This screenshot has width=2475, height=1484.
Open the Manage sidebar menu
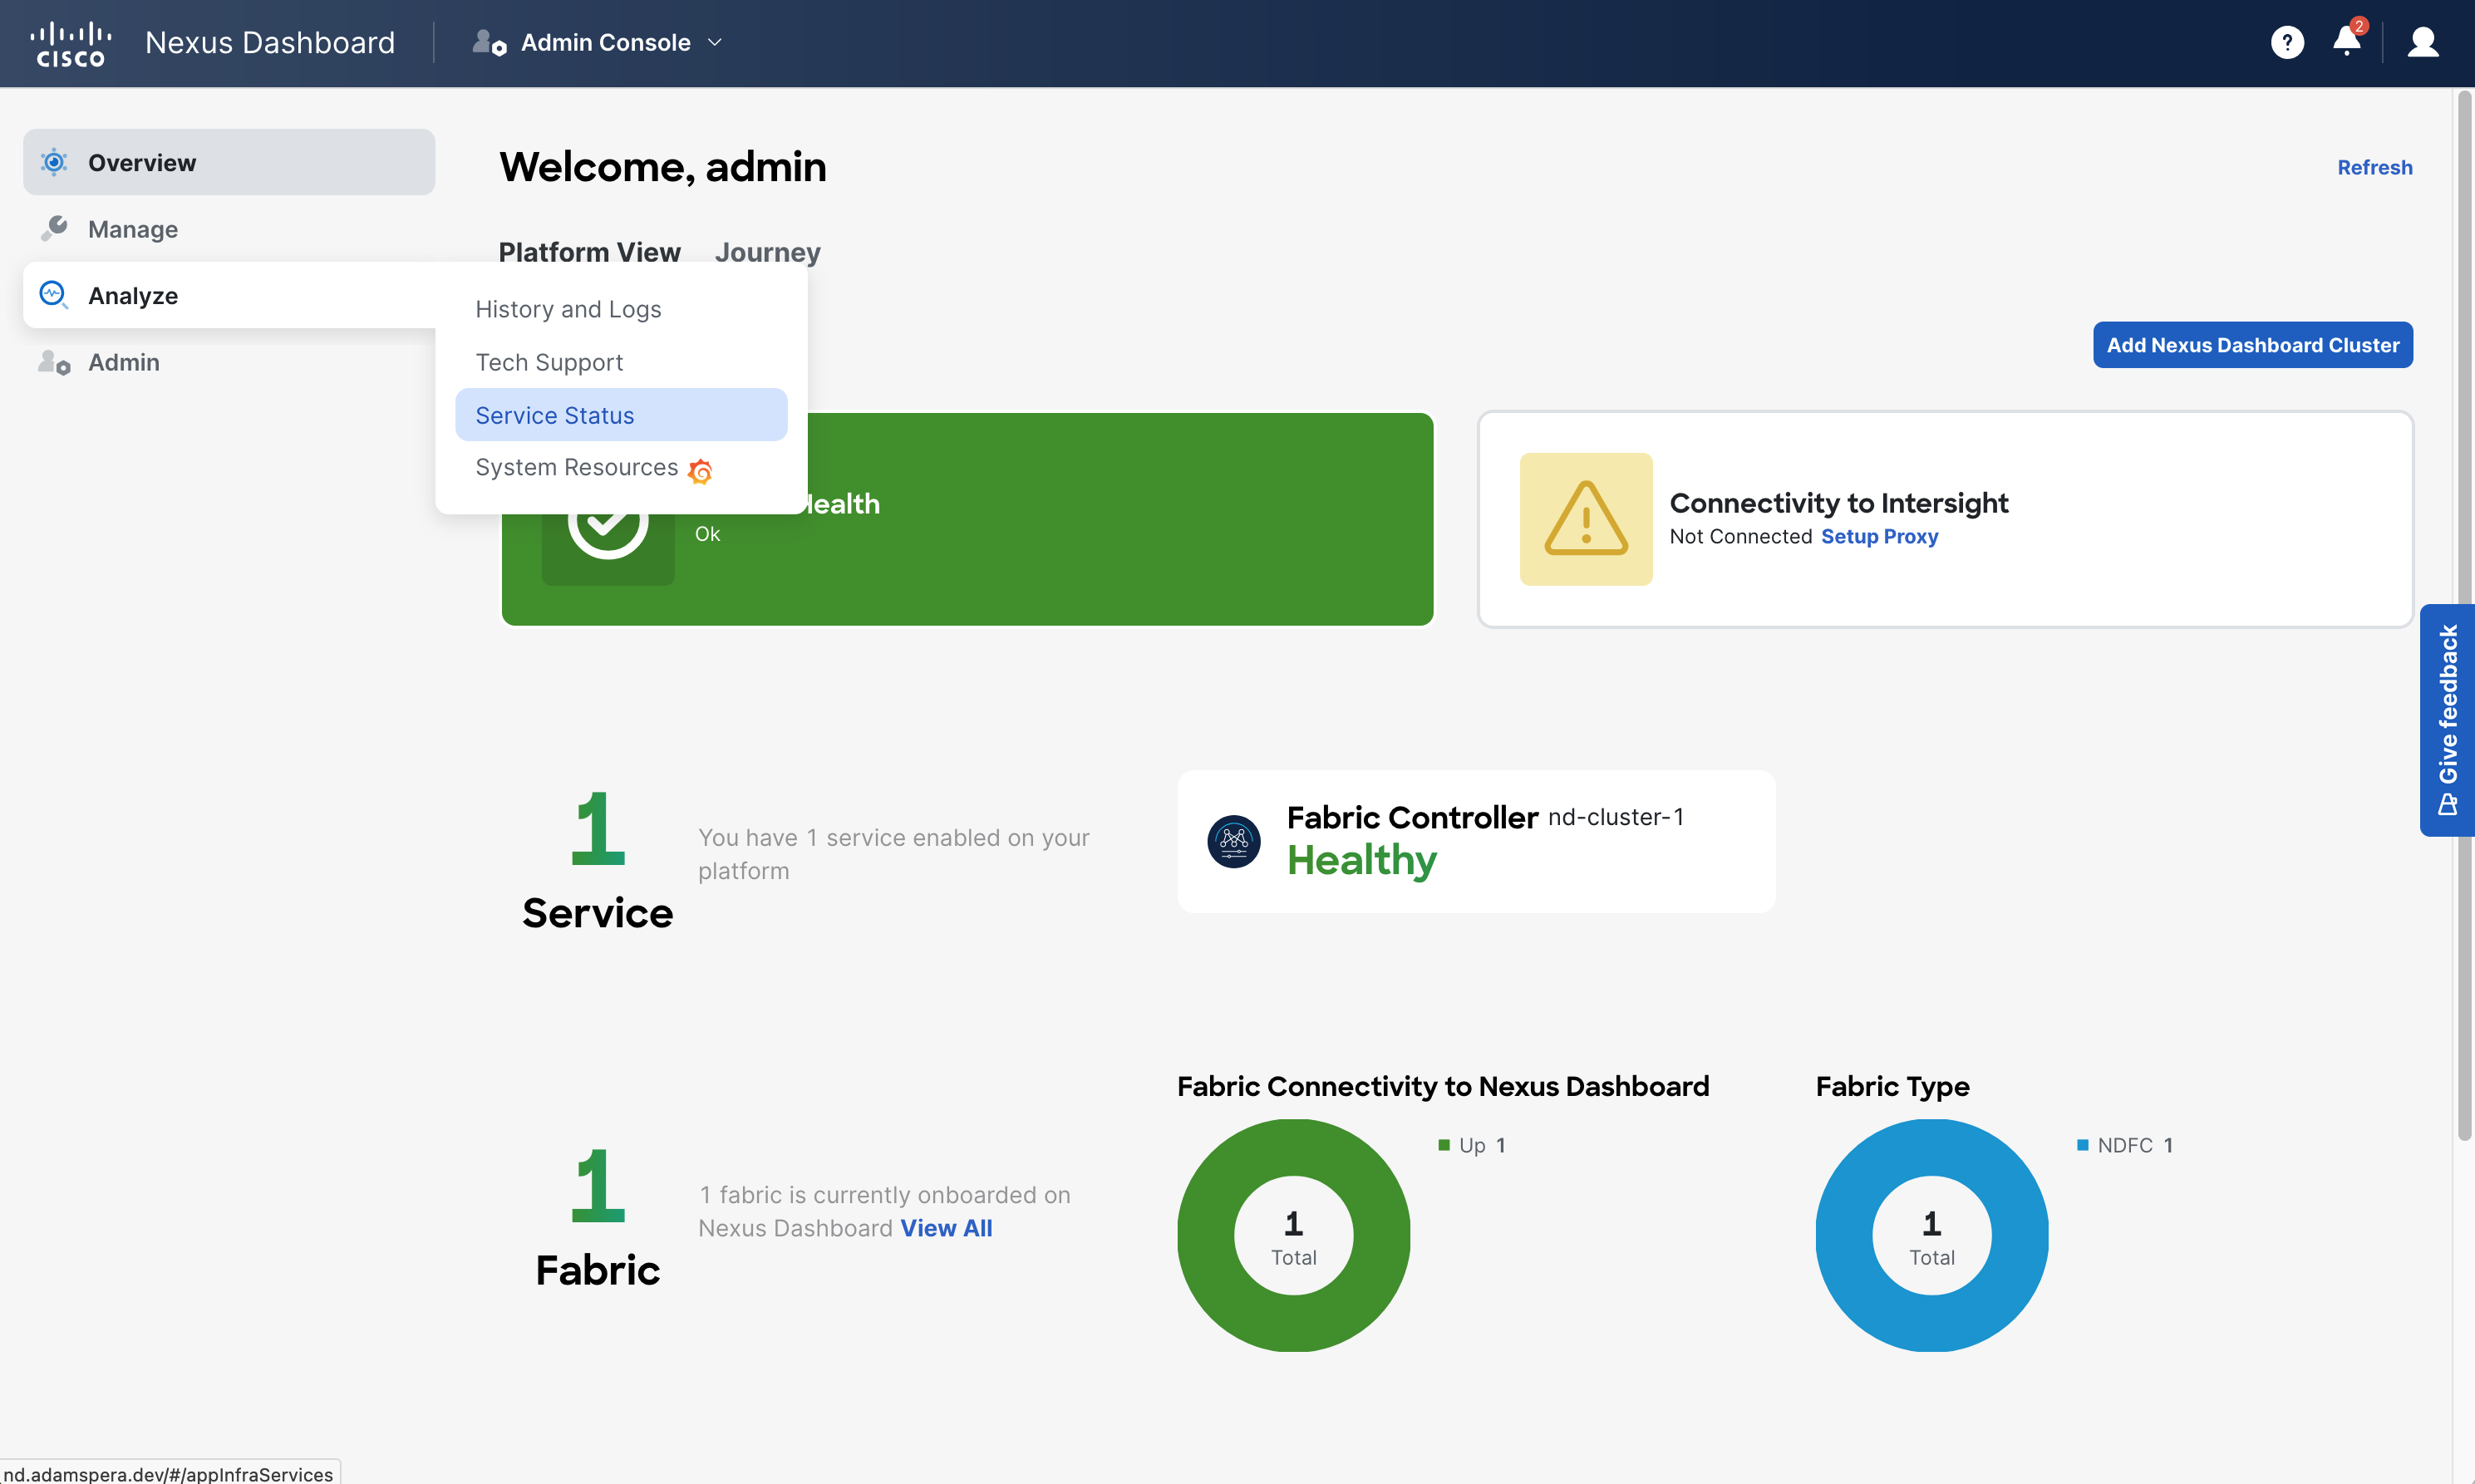229,229
